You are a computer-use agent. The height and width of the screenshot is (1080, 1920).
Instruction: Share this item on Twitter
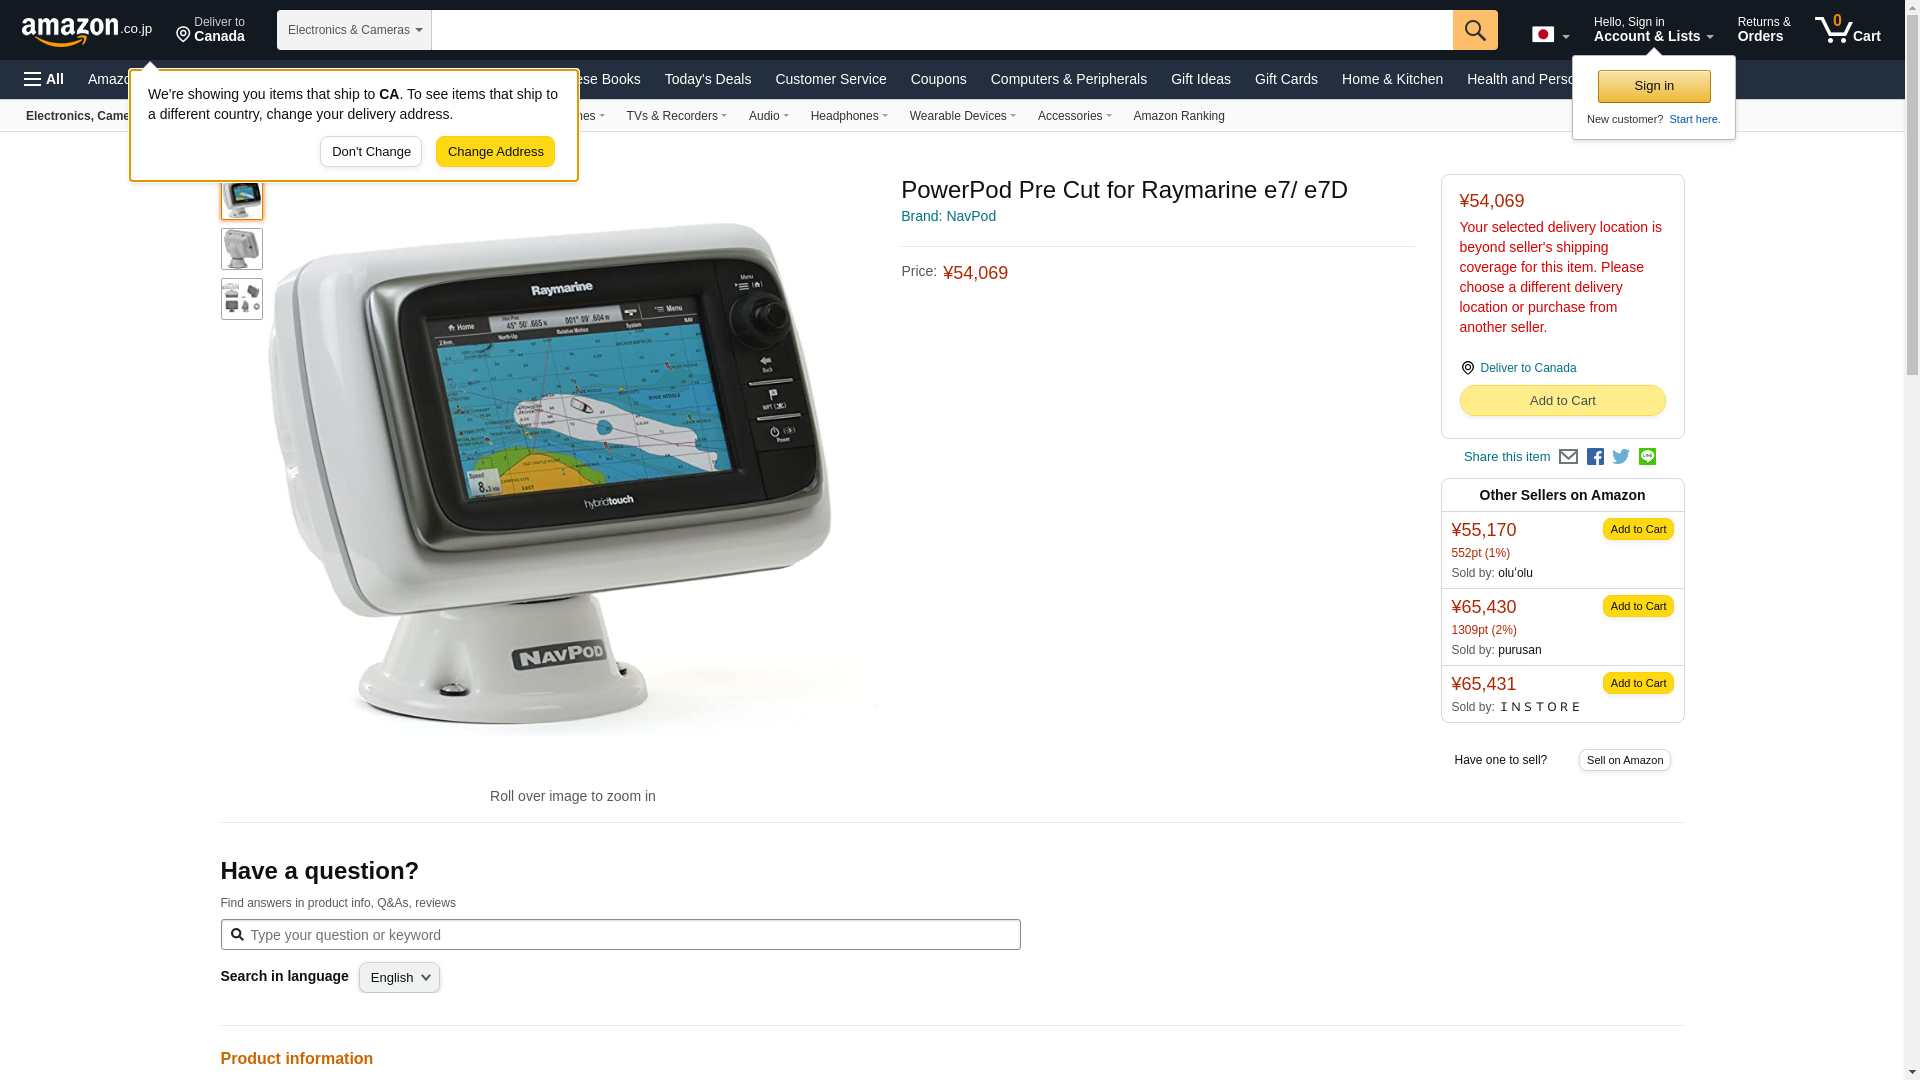click(1621, 457)
